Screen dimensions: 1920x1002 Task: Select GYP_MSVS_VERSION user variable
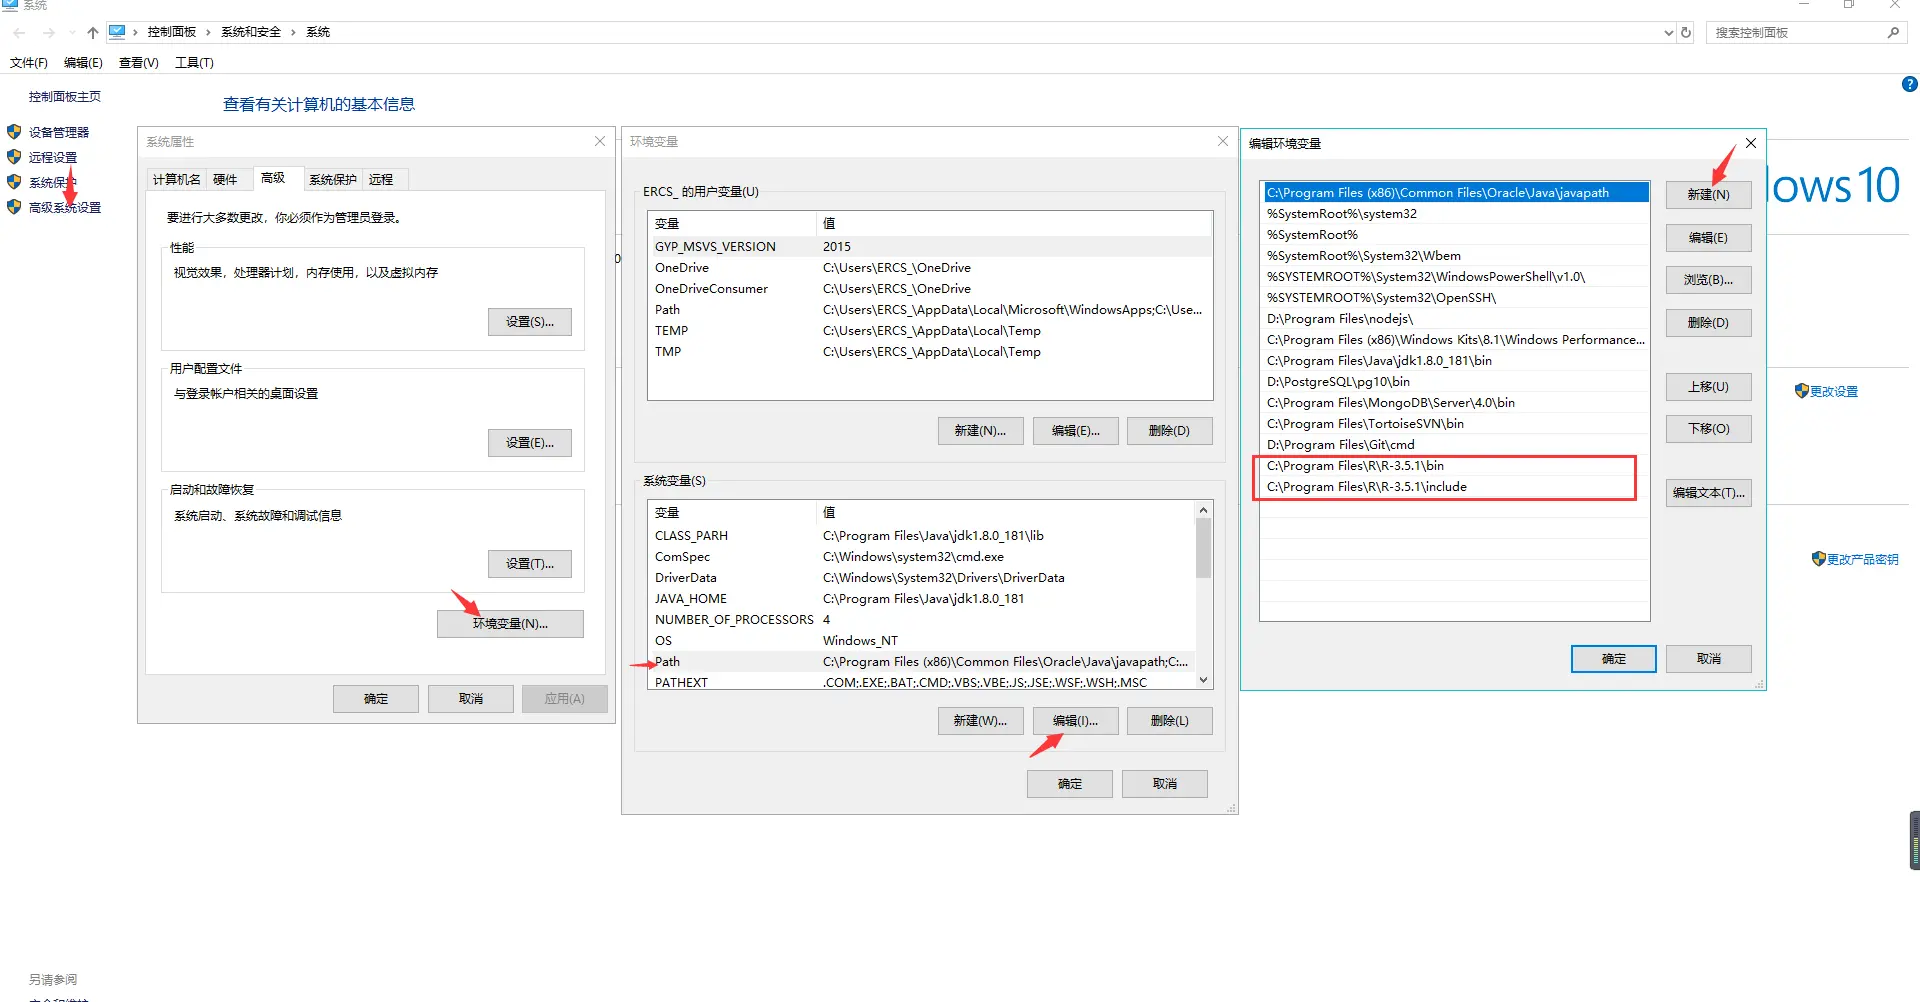pos(930,247)
